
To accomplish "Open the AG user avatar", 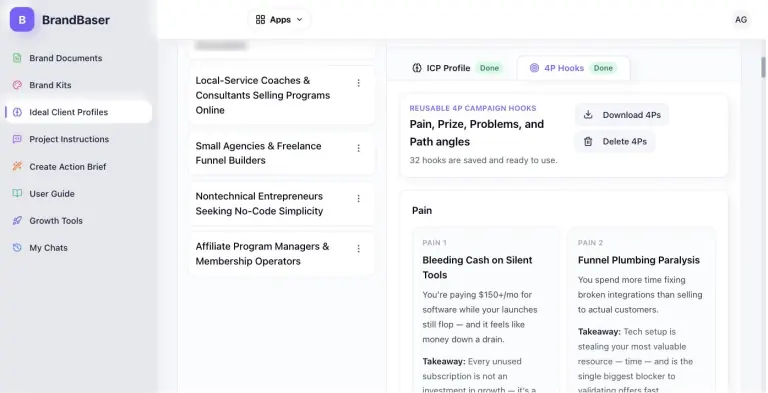I will point(741,20).
